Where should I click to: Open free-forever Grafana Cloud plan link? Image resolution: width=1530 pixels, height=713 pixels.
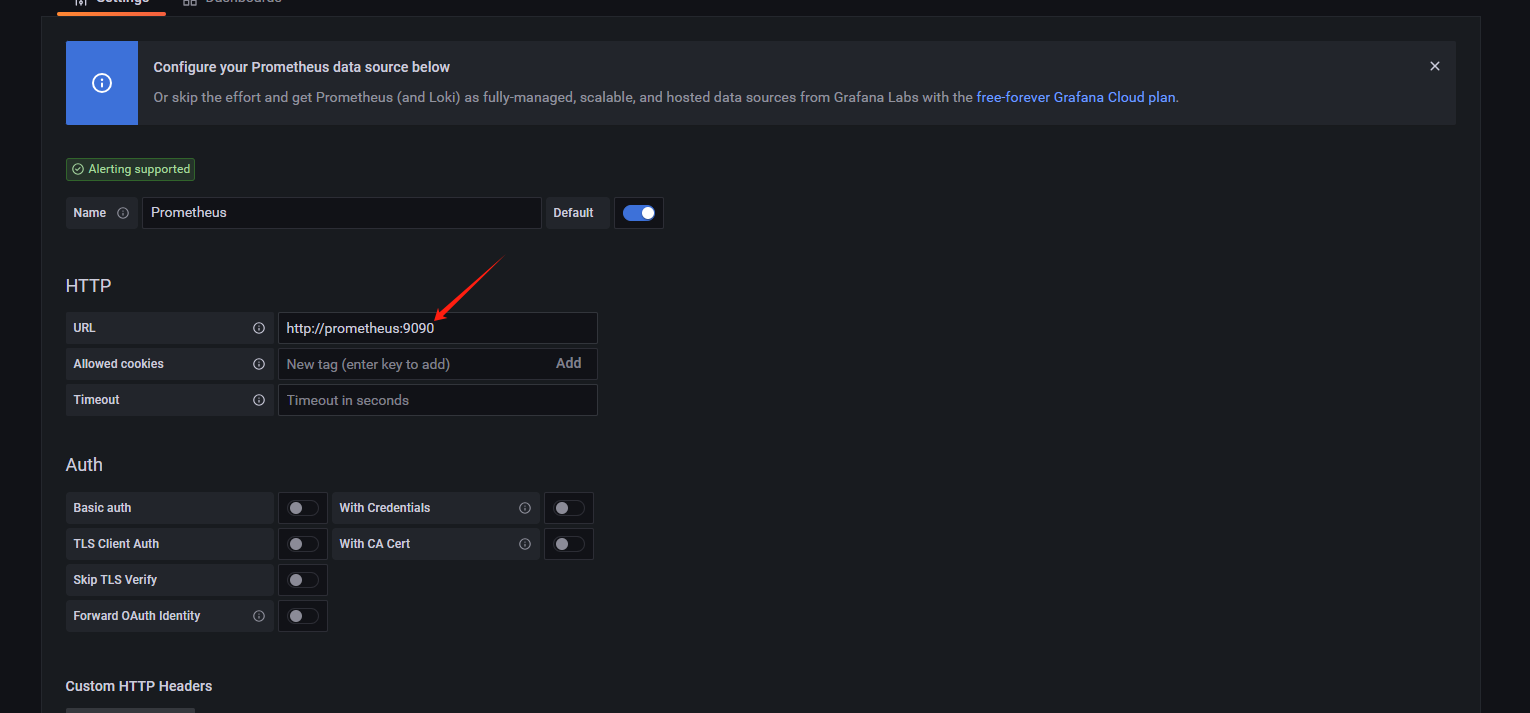[x=1076, y=98]
